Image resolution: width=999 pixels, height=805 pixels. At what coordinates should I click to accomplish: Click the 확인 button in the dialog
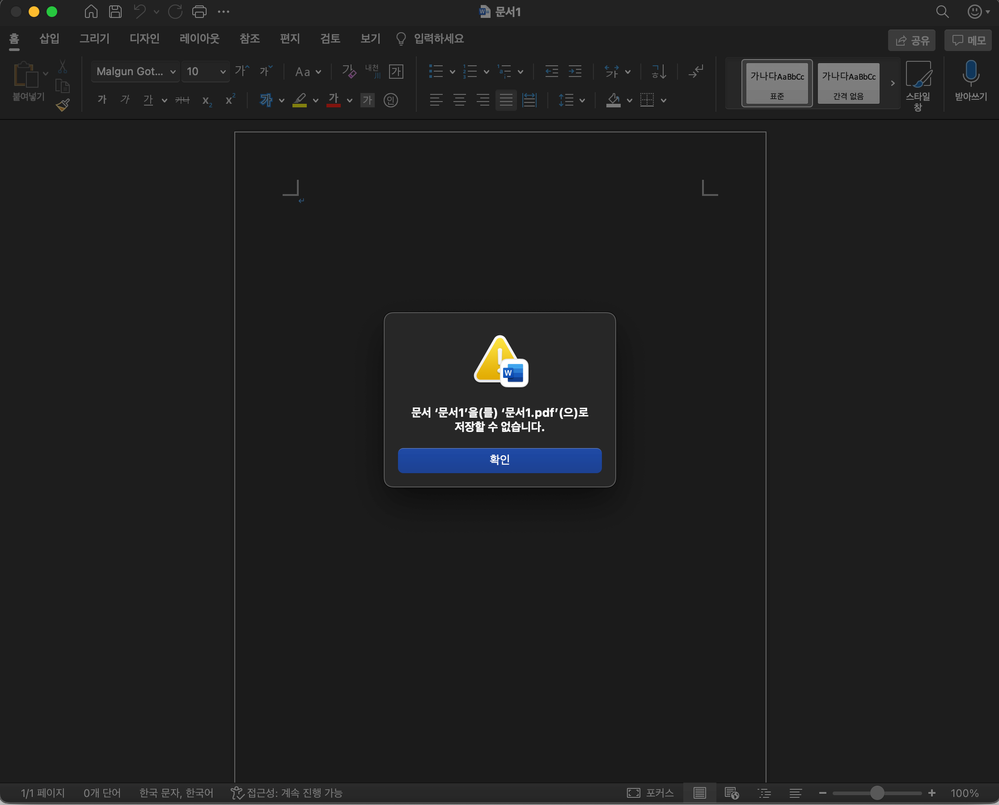500,460
